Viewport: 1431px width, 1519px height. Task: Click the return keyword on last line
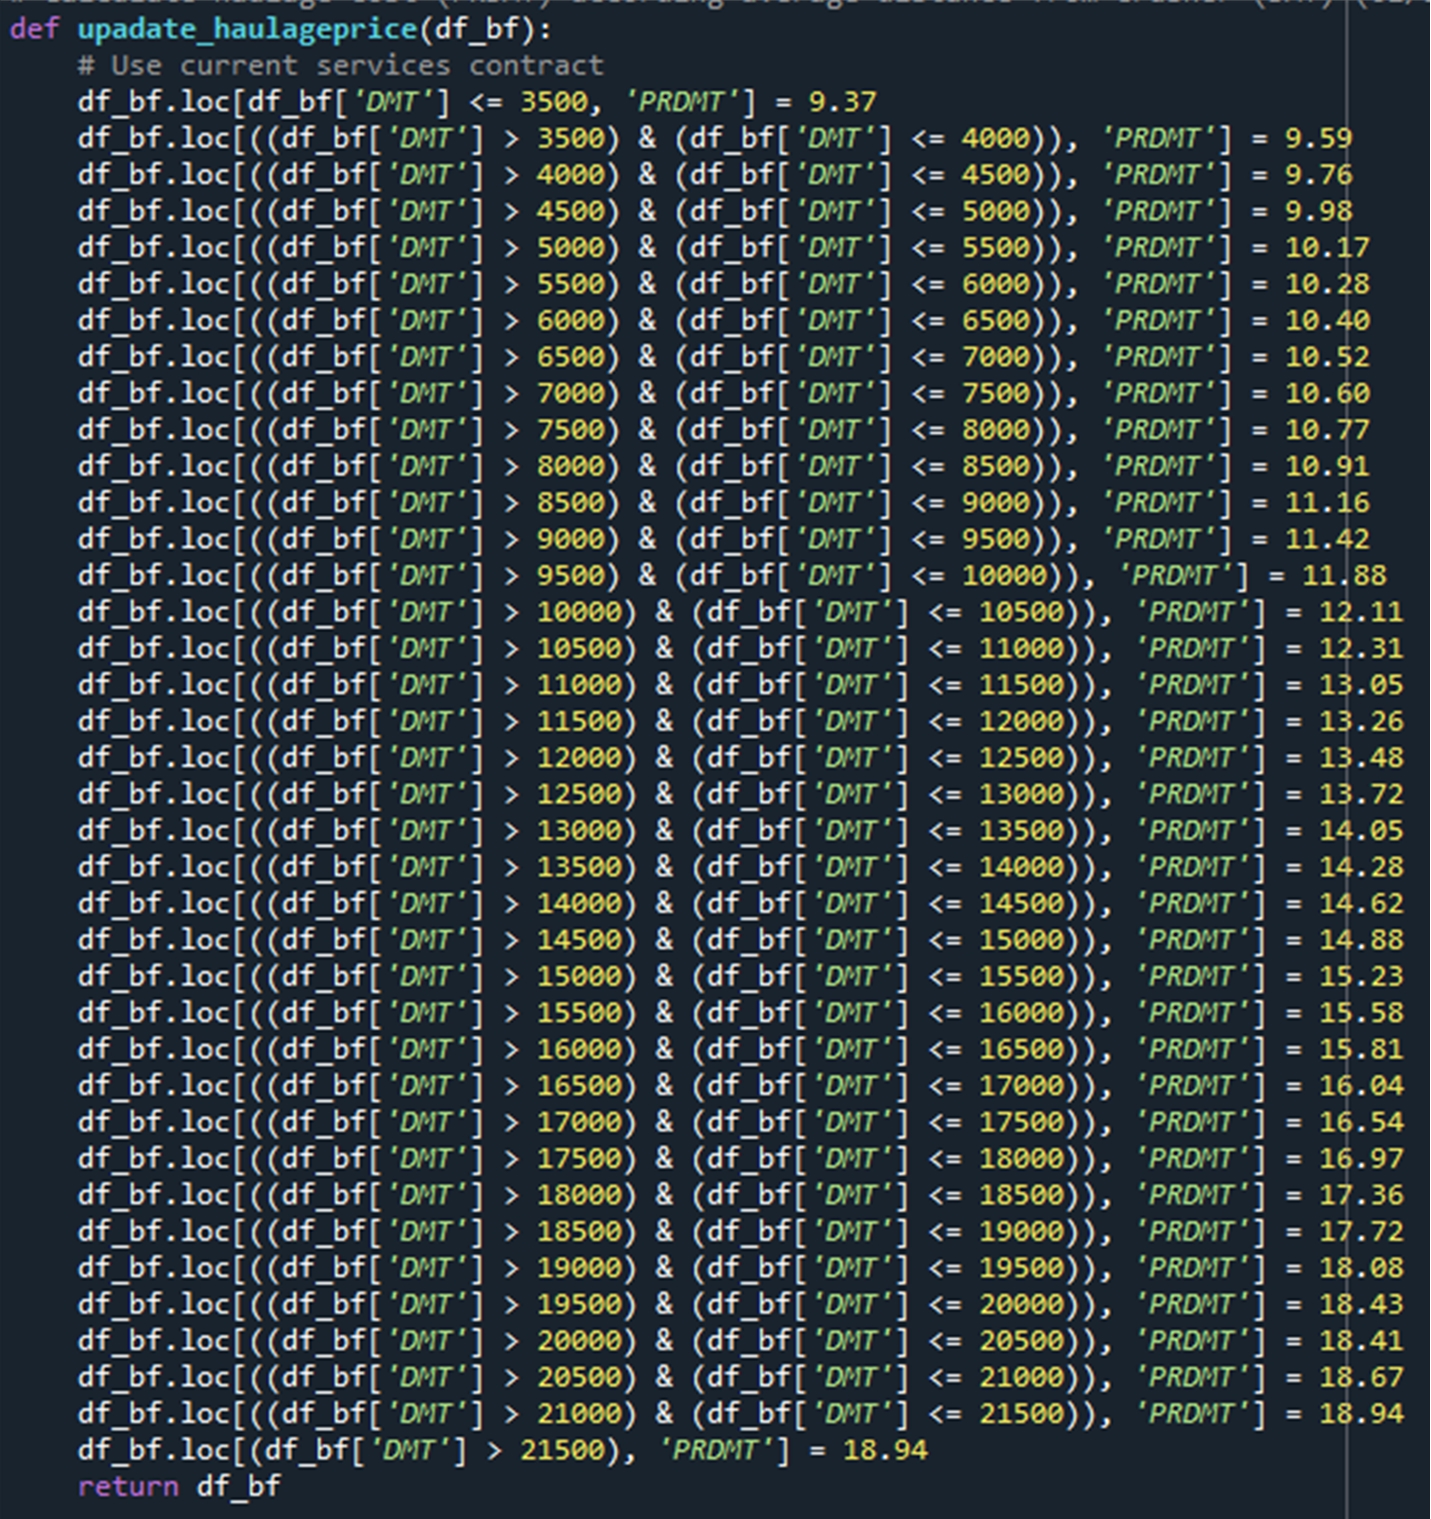[128, 1487]
